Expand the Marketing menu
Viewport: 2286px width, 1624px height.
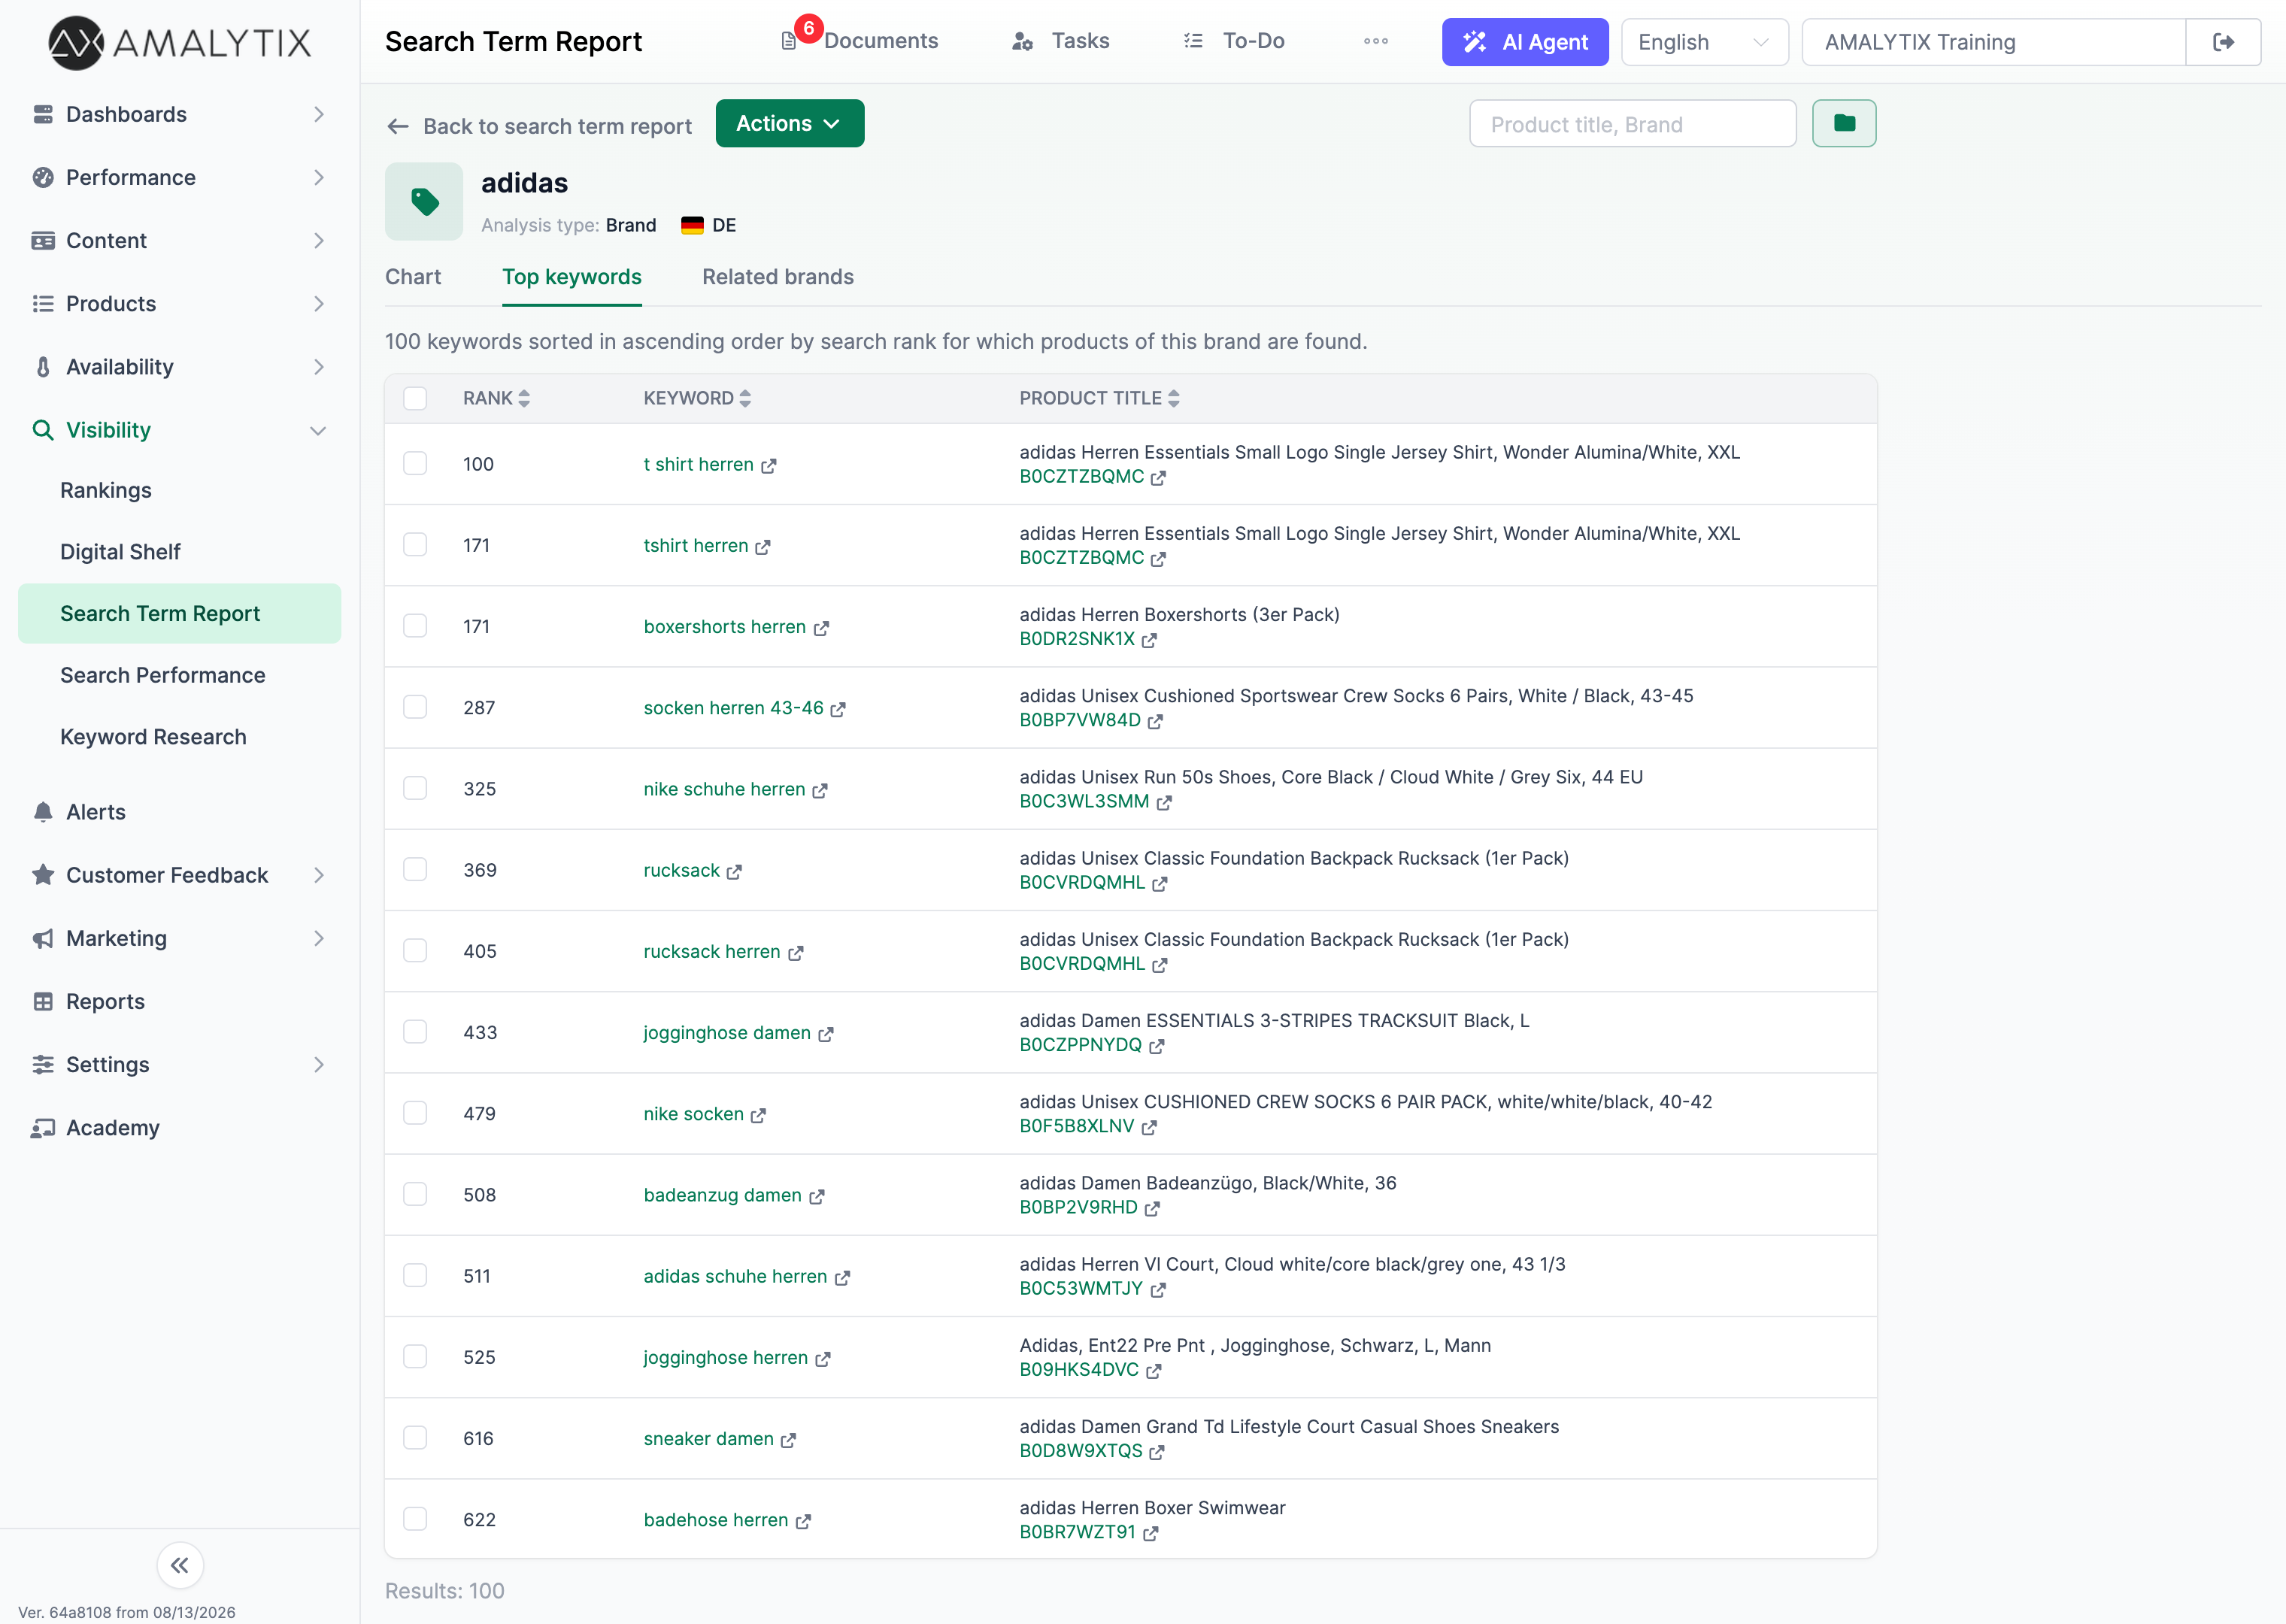[180, 938]
